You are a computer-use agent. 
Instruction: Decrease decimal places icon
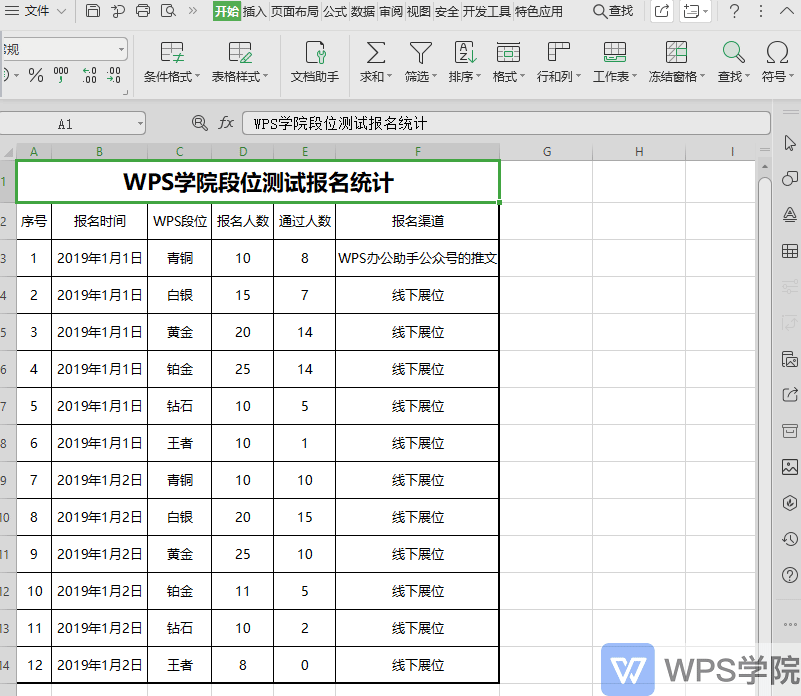pyautogui.click(x=113, y=75)
